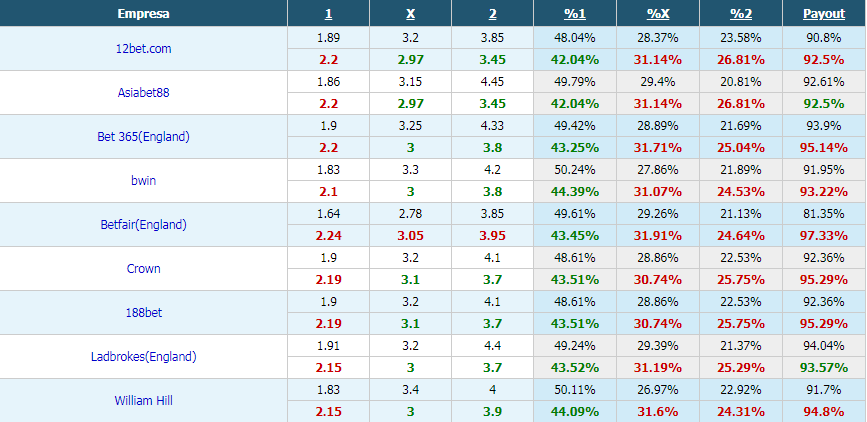
Task: Select the 94.04% payout for Ladbrokes
Action: tap(824, 346)
